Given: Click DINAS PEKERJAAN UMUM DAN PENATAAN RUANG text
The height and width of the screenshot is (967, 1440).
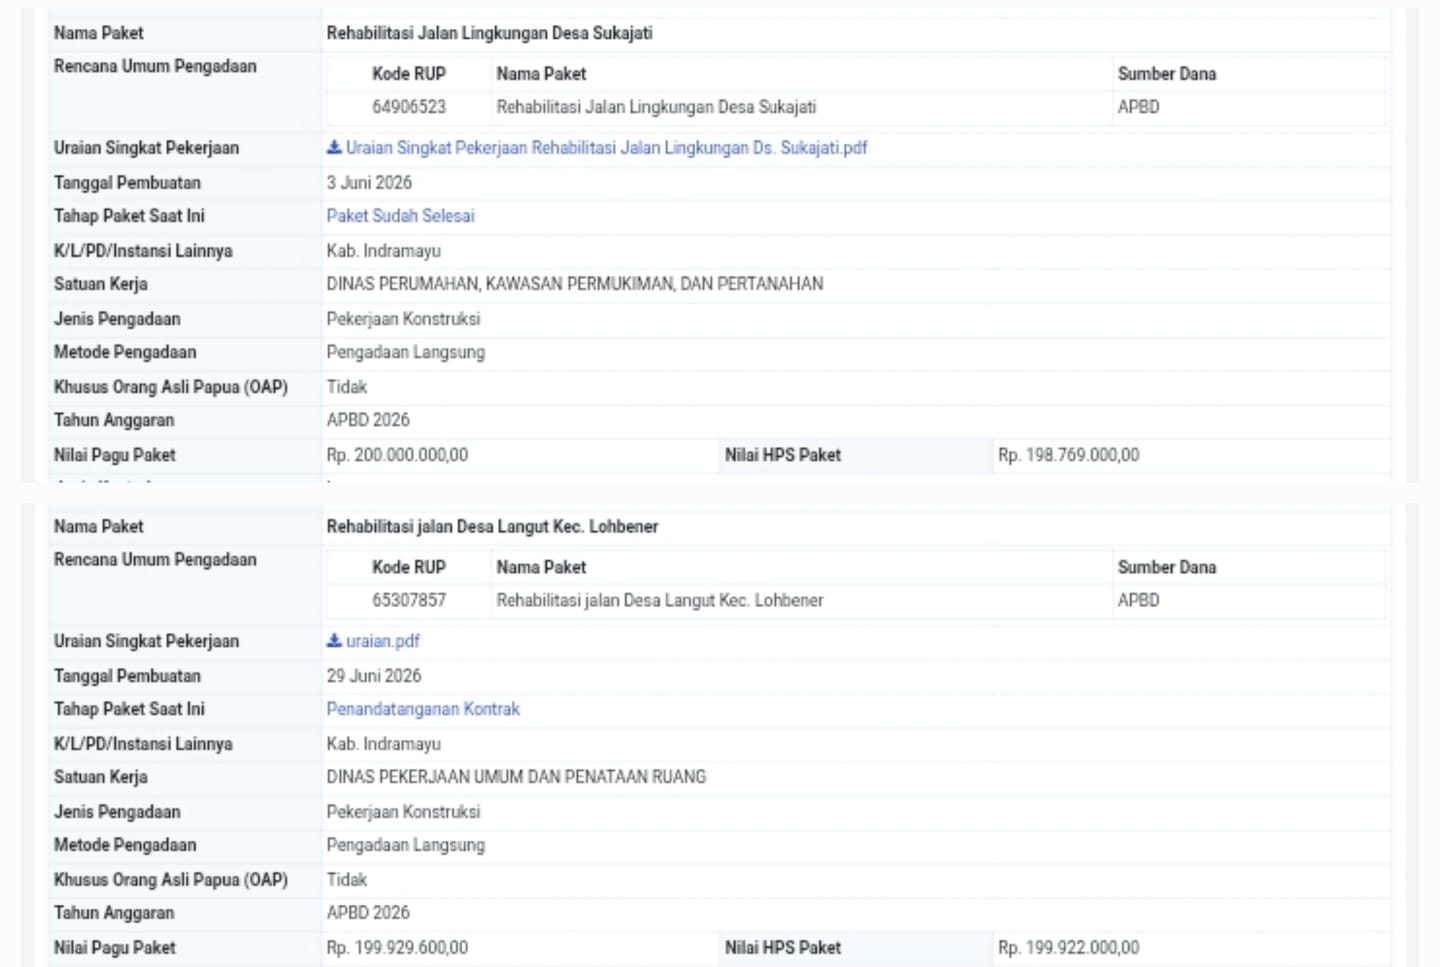Looking at the screenshot, I should 516,777.
